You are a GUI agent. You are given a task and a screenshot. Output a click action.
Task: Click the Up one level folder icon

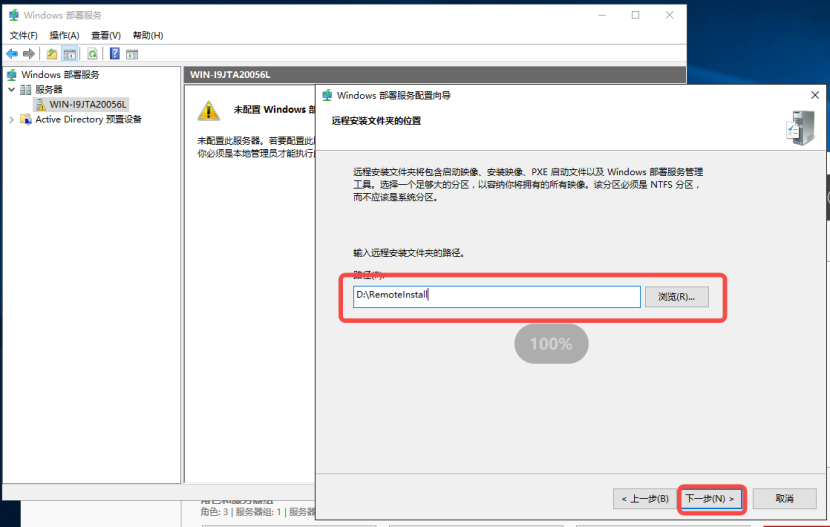pos(52,54)
